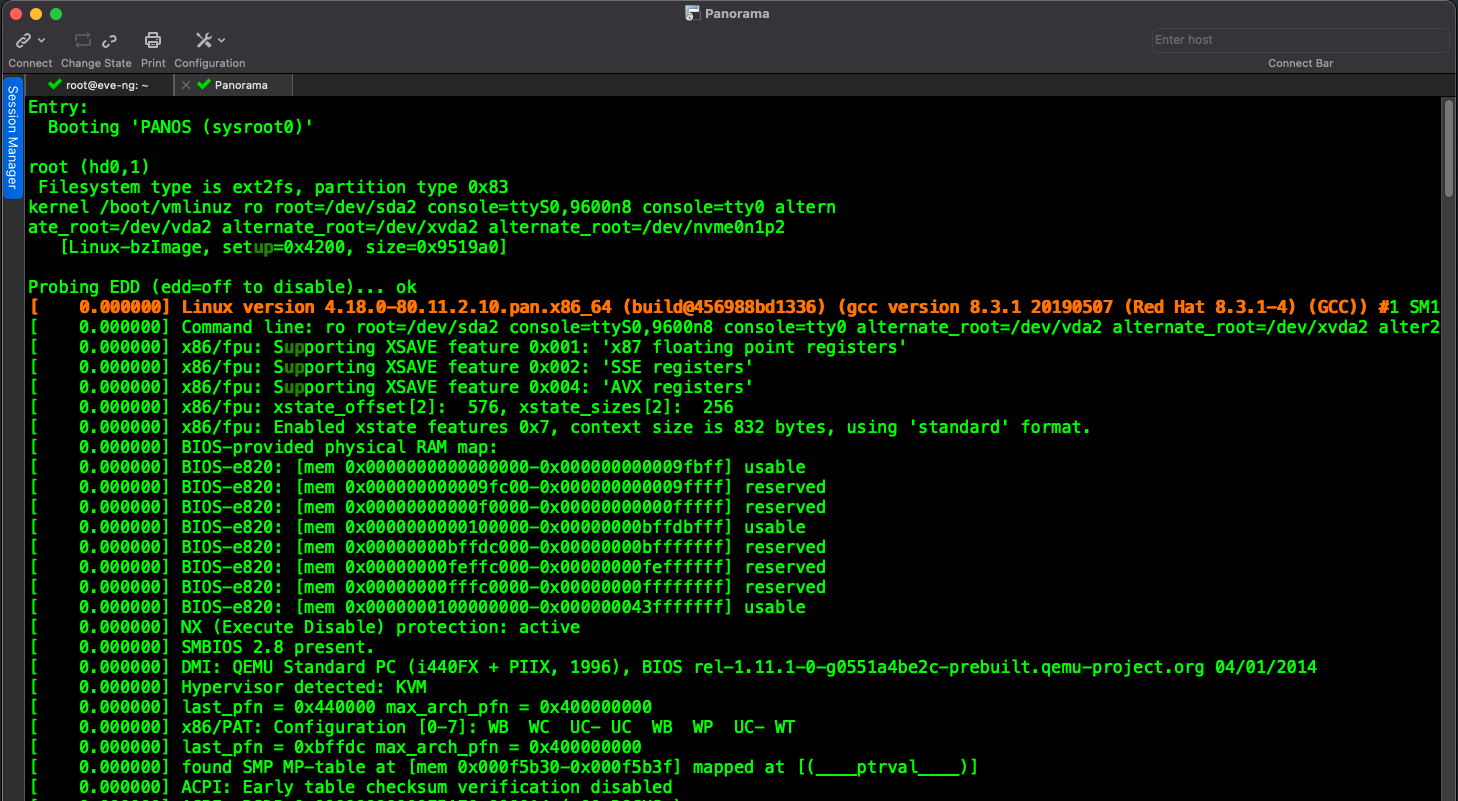Viewport: 1458px width, 801px height.
Task: Click the '[Linux-bzImage, setup=0x4200' line
Action: [x=283, y=247]
